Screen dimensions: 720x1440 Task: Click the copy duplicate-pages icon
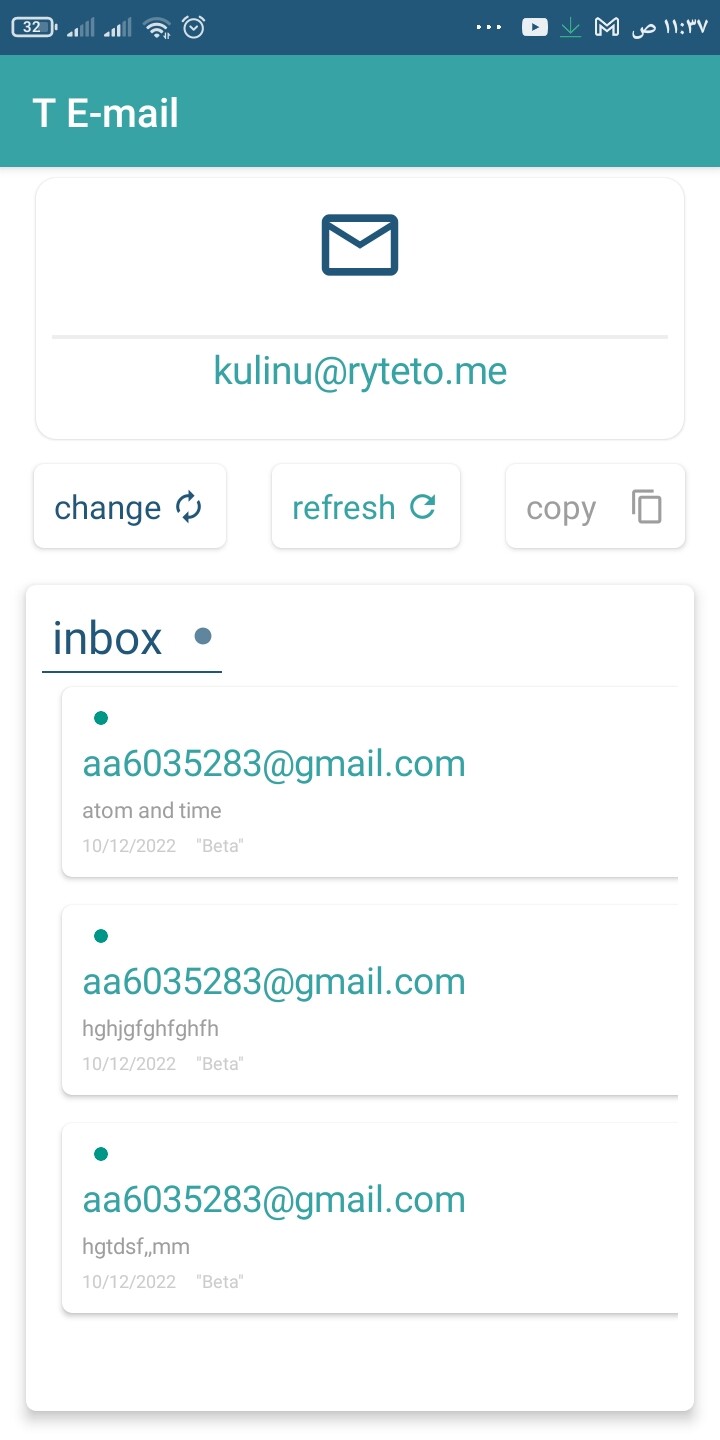click(x=647, y=507)
